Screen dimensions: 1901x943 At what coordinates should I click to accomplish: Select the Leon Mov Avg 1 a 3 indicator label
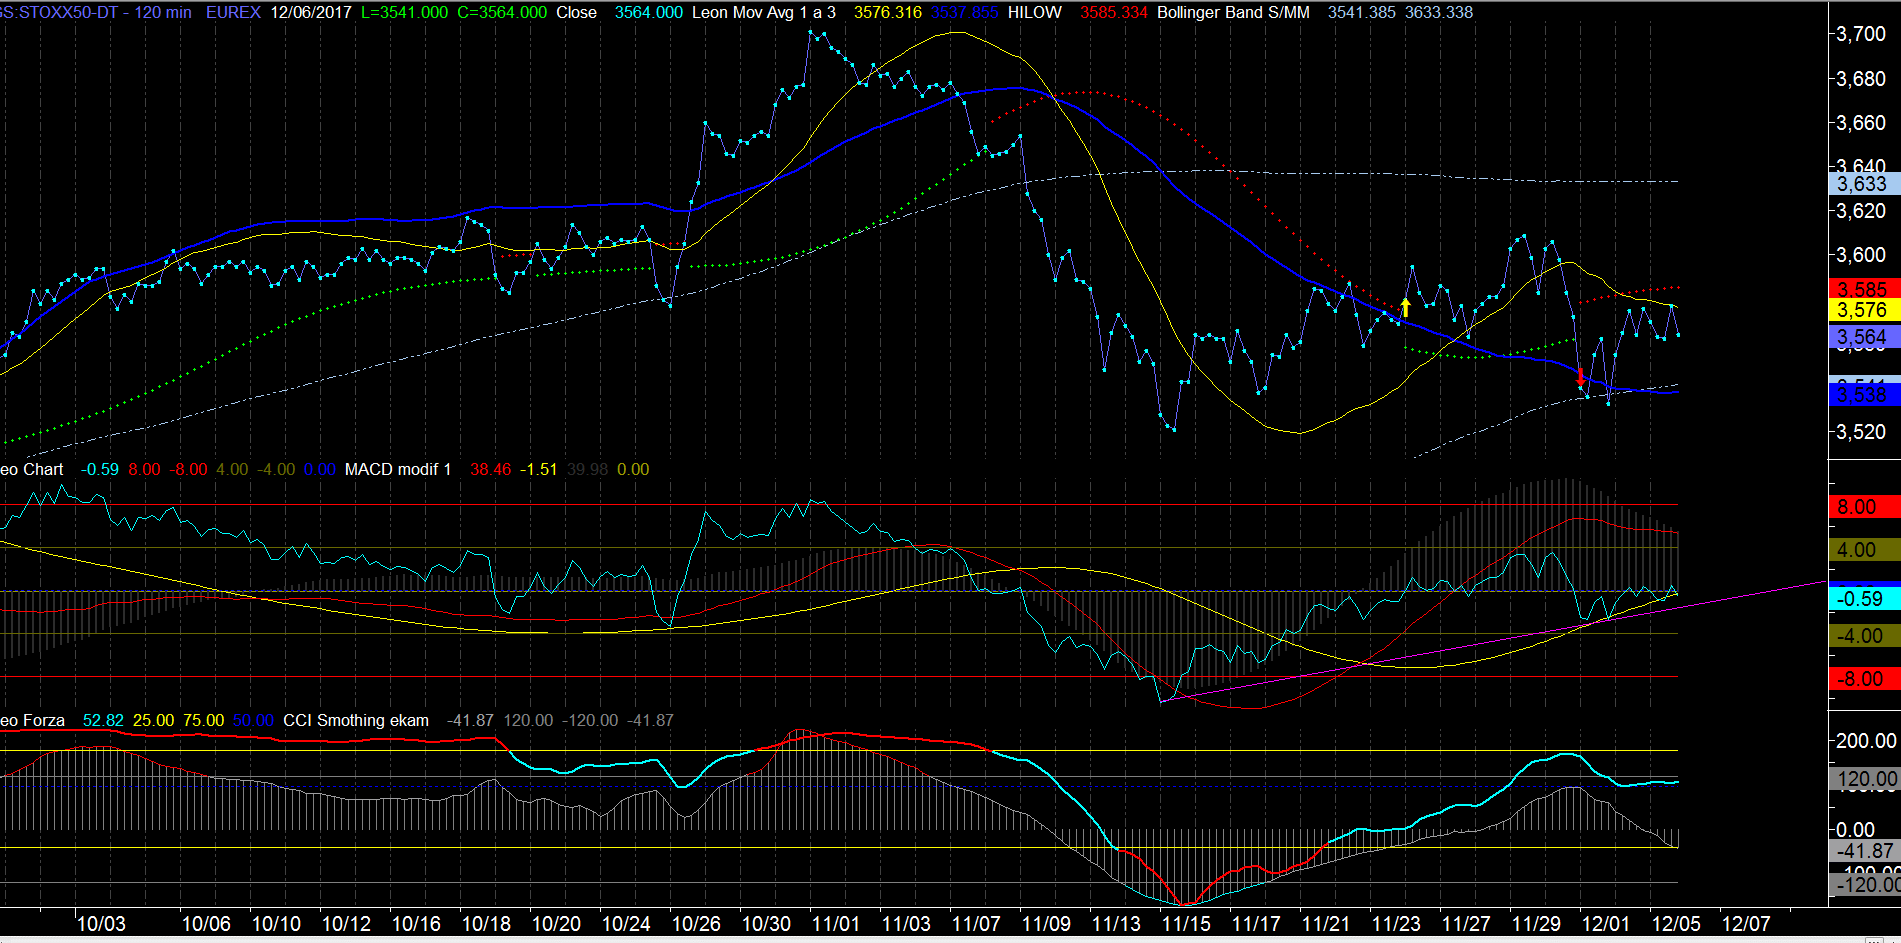(x=764, y=12)
